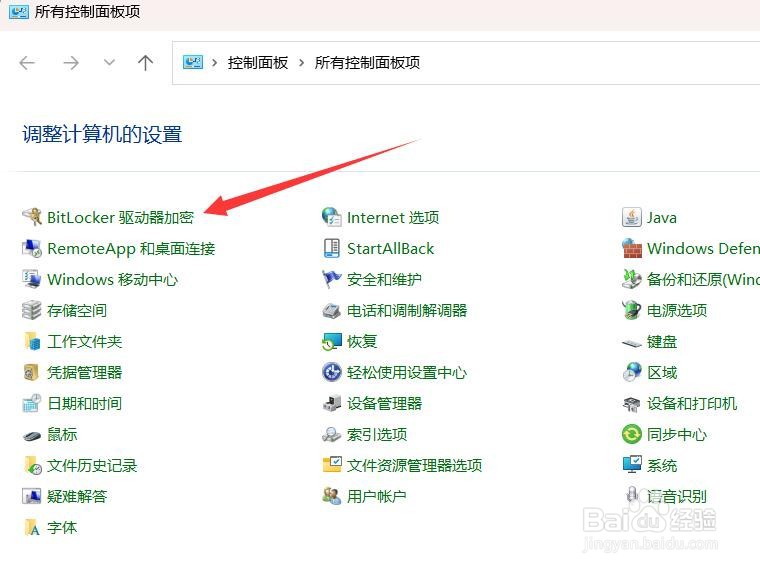Open Internet 选项 link

pyautogui.click(x=393, y=218)
